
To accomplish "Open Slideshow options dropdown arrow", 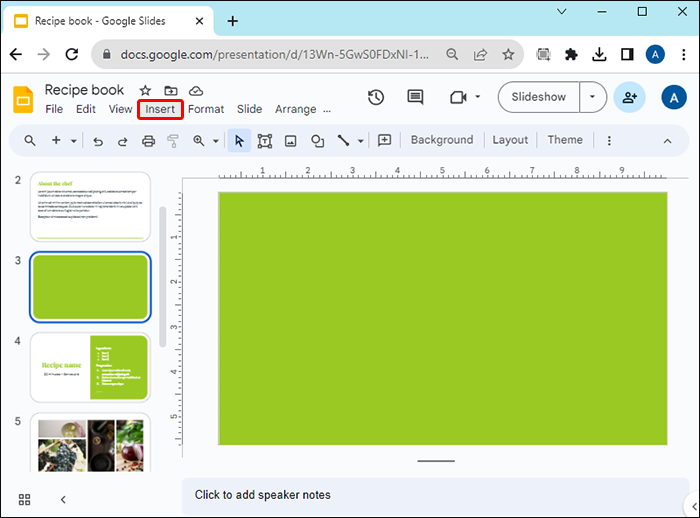I will point(592,97).
